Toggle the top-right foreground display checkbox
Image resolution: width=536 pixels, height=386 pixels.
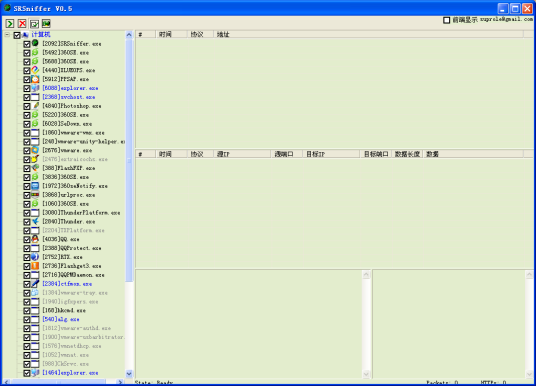(x=446, y=20)
